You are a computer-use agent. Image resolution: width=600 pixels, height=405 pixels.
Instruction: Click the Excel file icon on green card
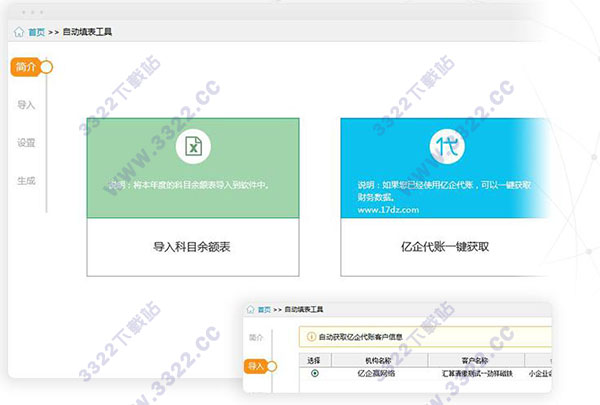(193, 146)
